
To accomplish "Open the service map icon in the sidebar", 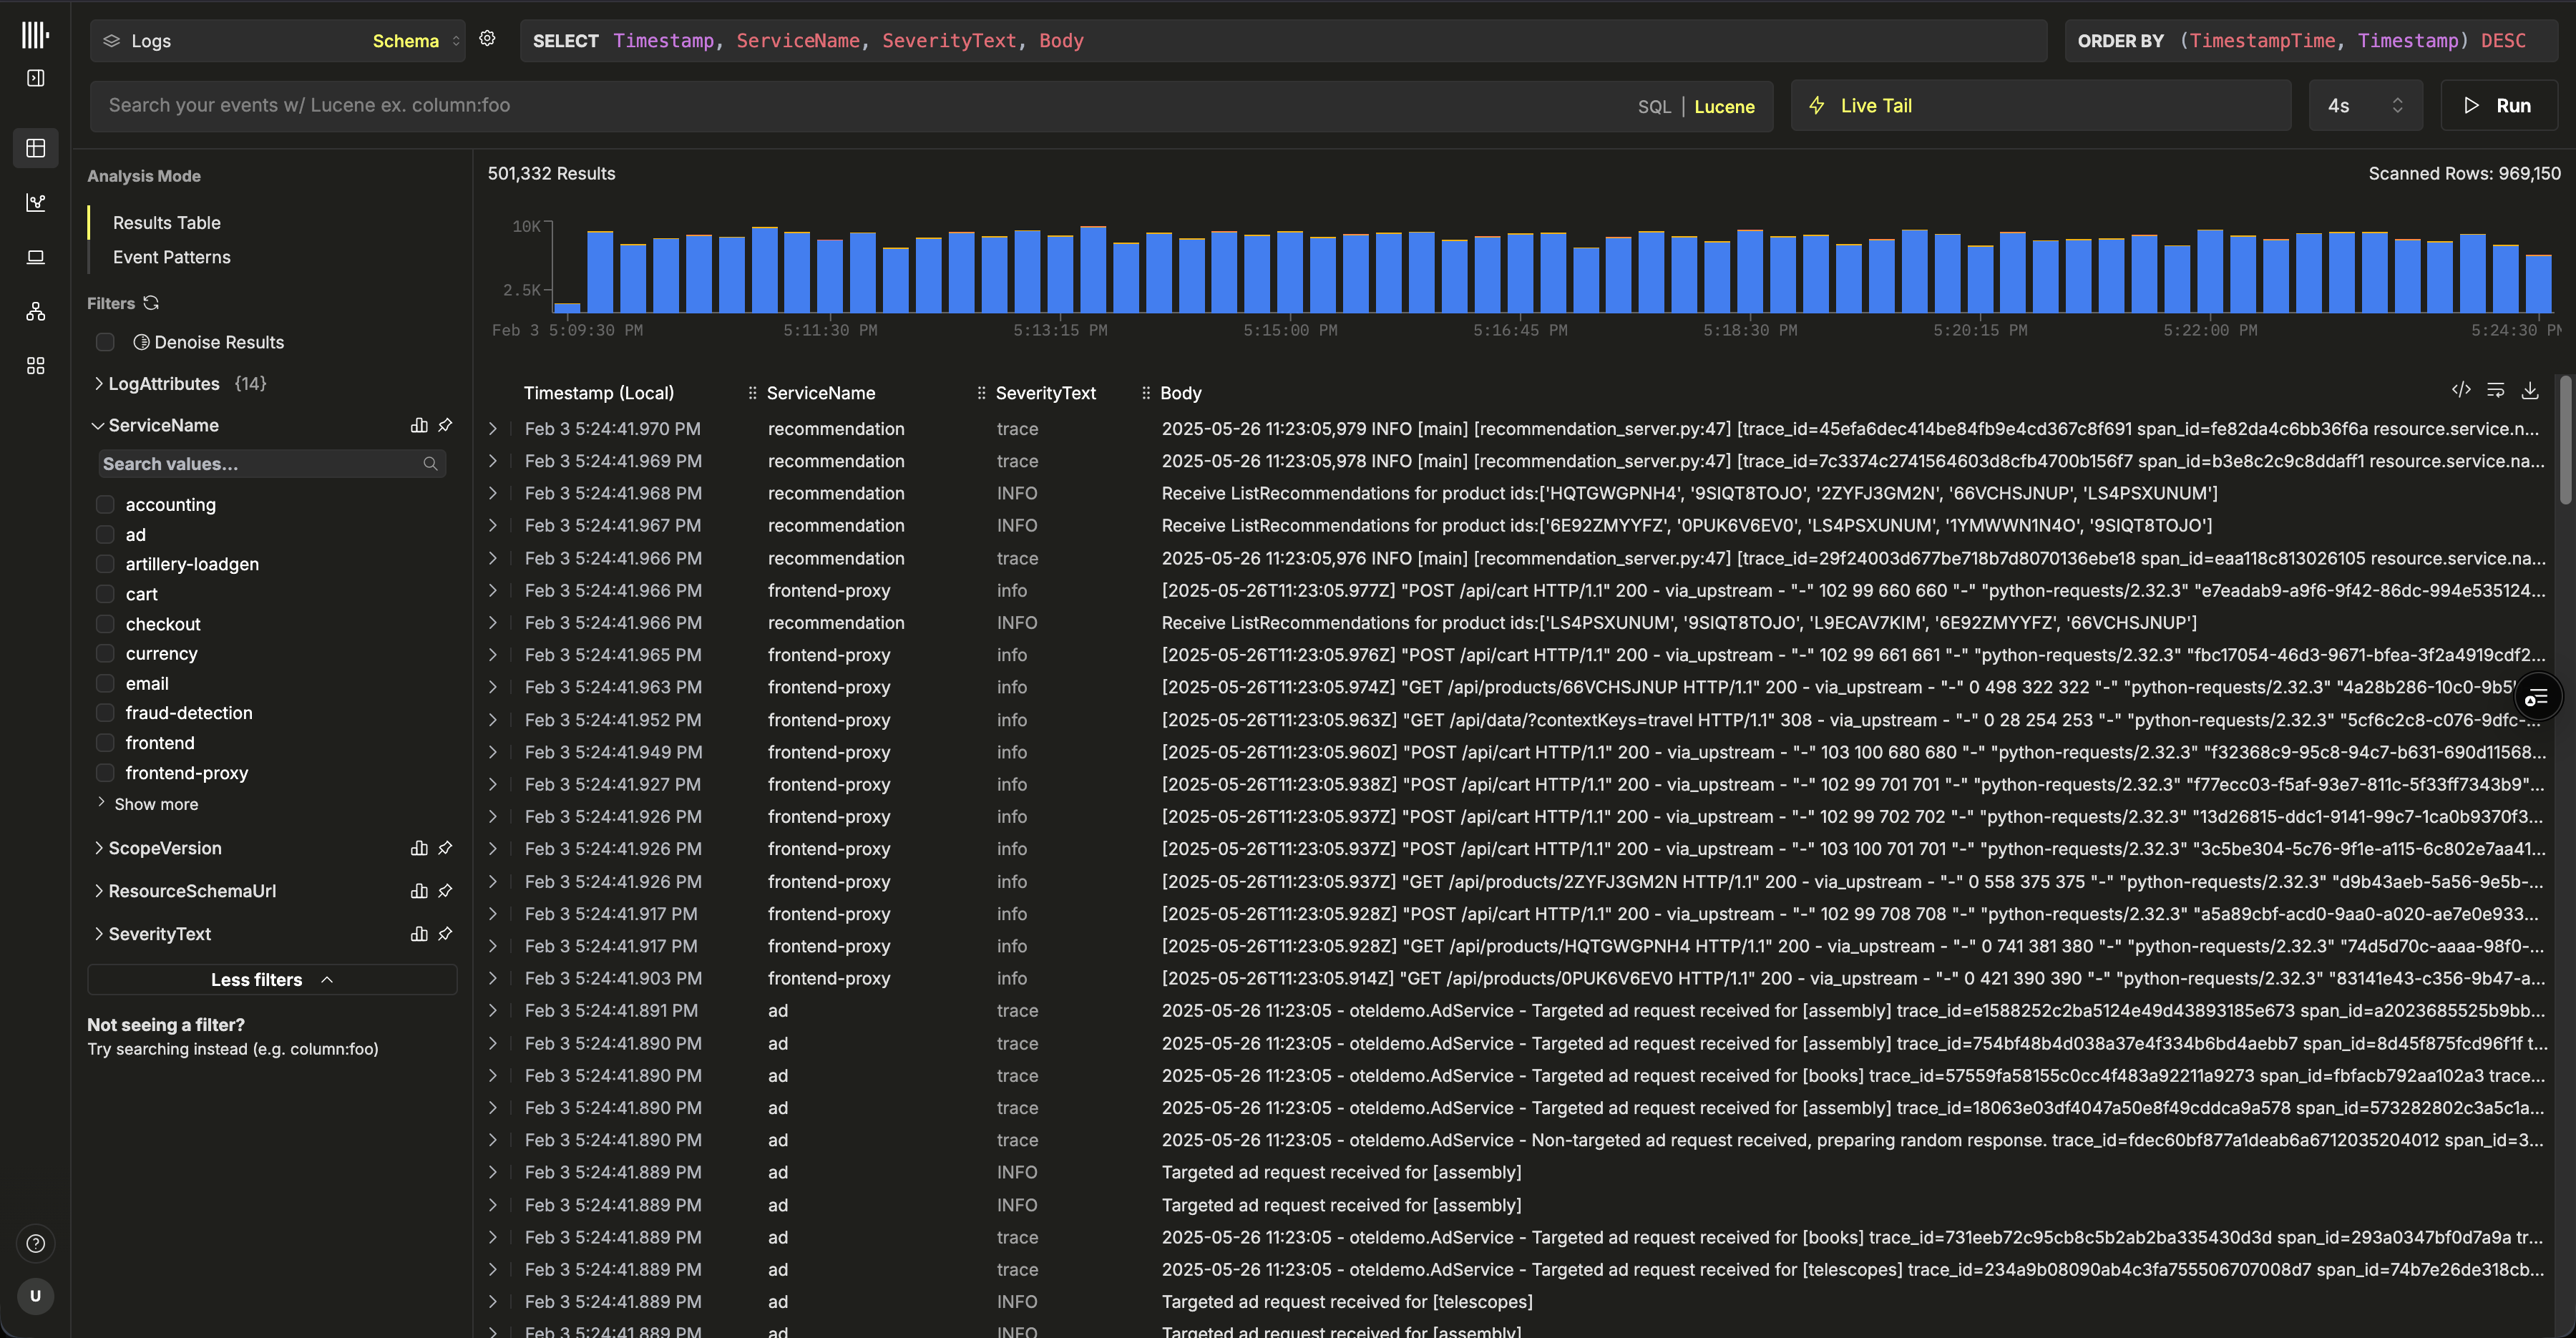I will click(36, 312).
